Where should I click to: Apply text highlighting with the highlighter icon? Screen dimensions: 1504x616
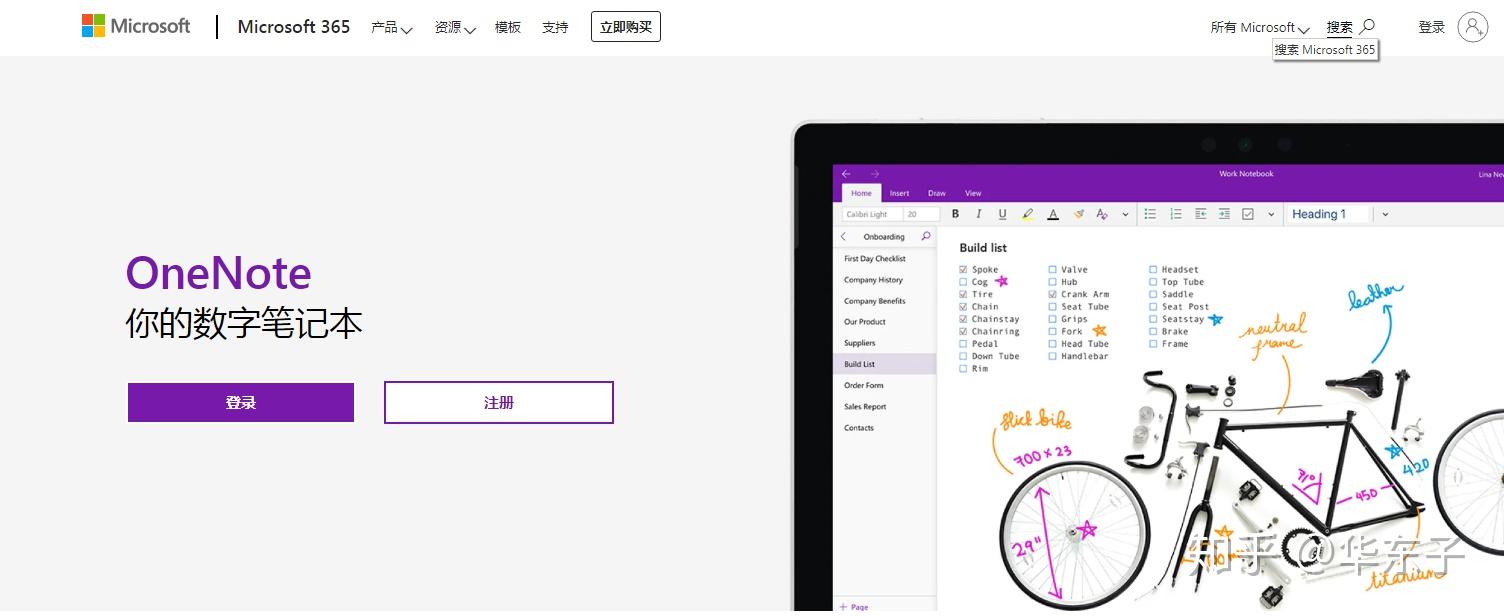(1028, 214)
